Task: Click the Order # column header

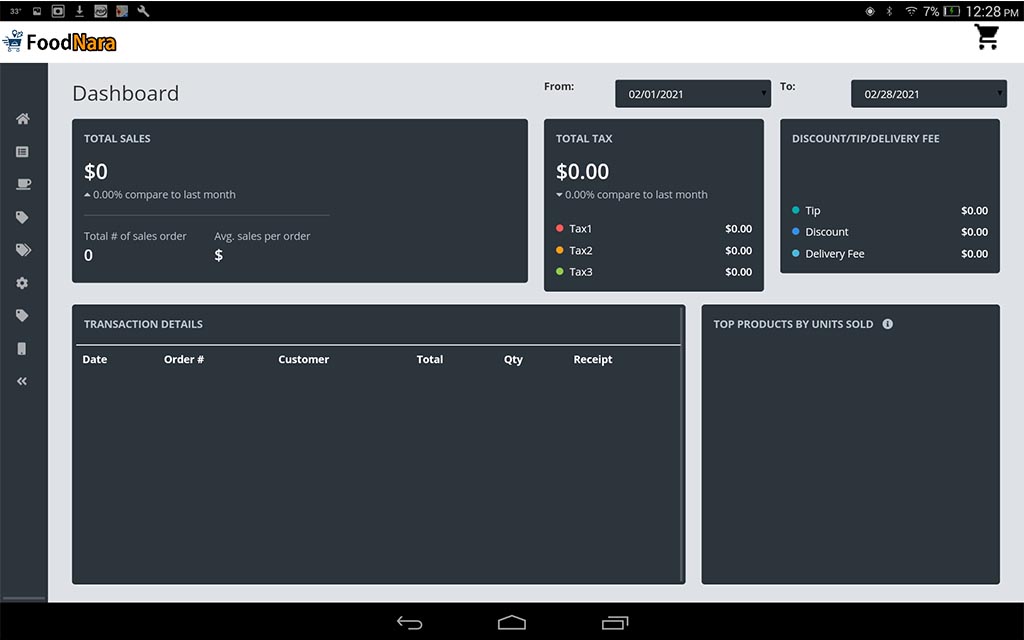Action: click(x=184, y=359)
